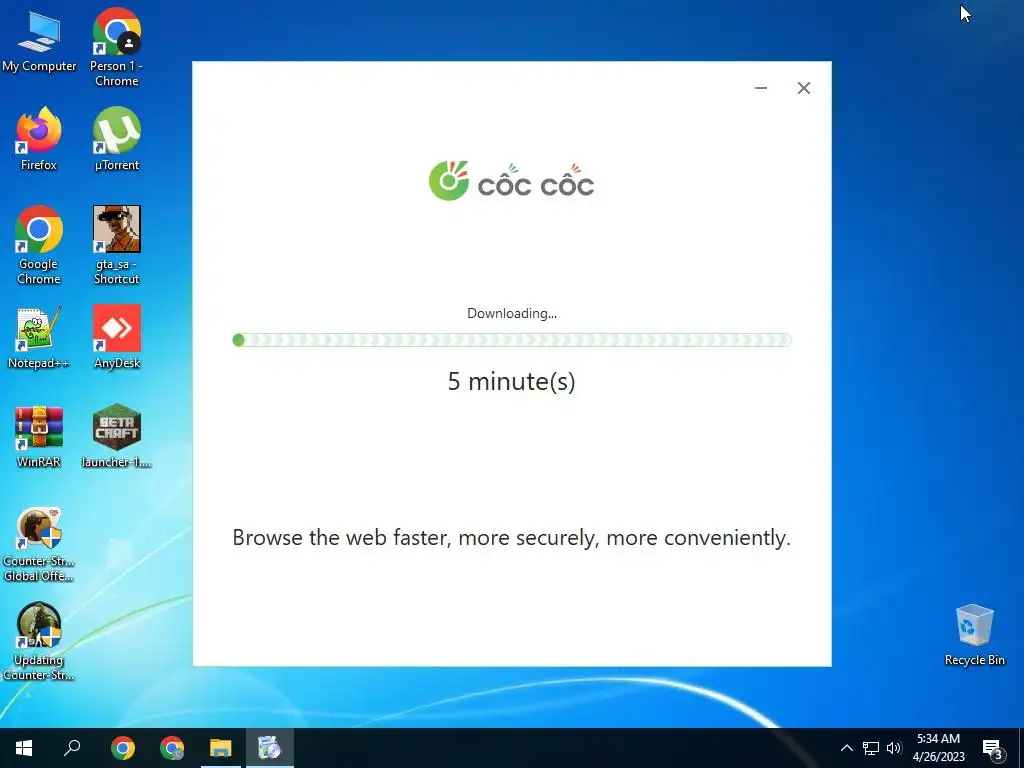Image resolution: width=1024 pixels, height=768 pixels.
Task: Select the Firefox desktop shortcut
Action: point(39,138)
